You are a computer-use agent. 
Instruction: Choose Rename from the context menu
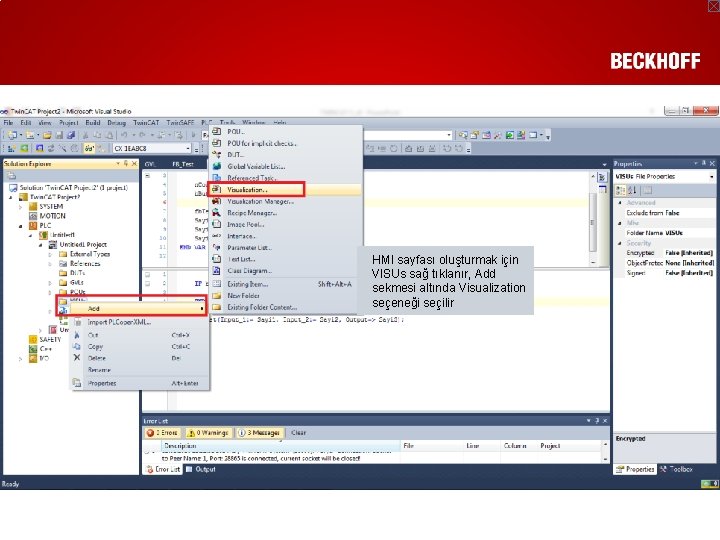tap(140, 370)
